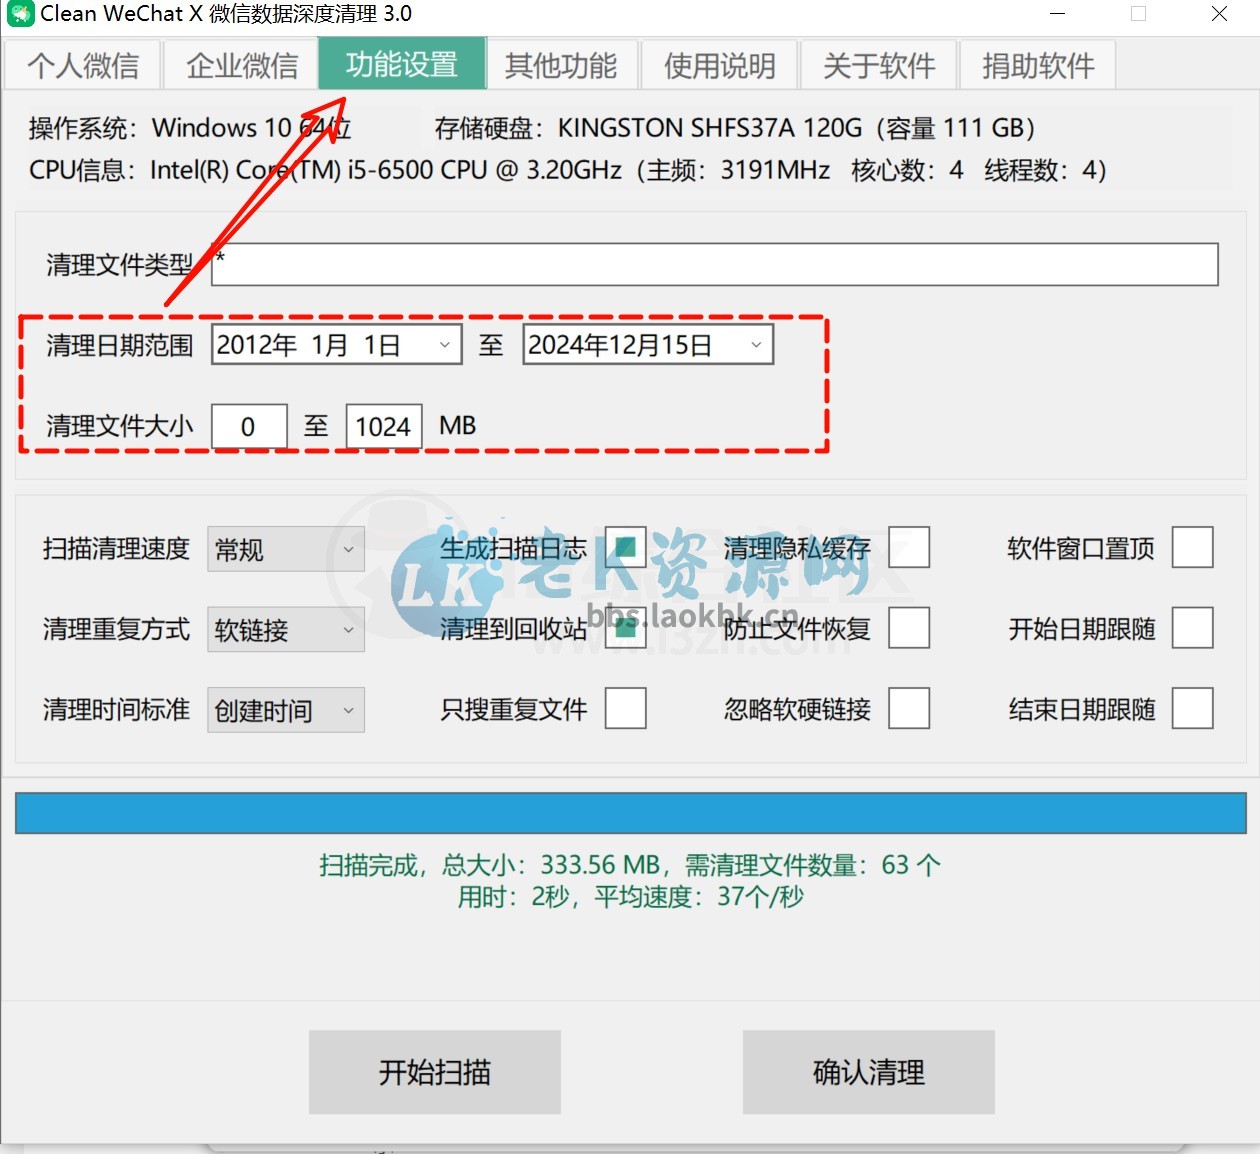View the 关于软件 tab
The image size is (1260, 1154).
[879, 66]
